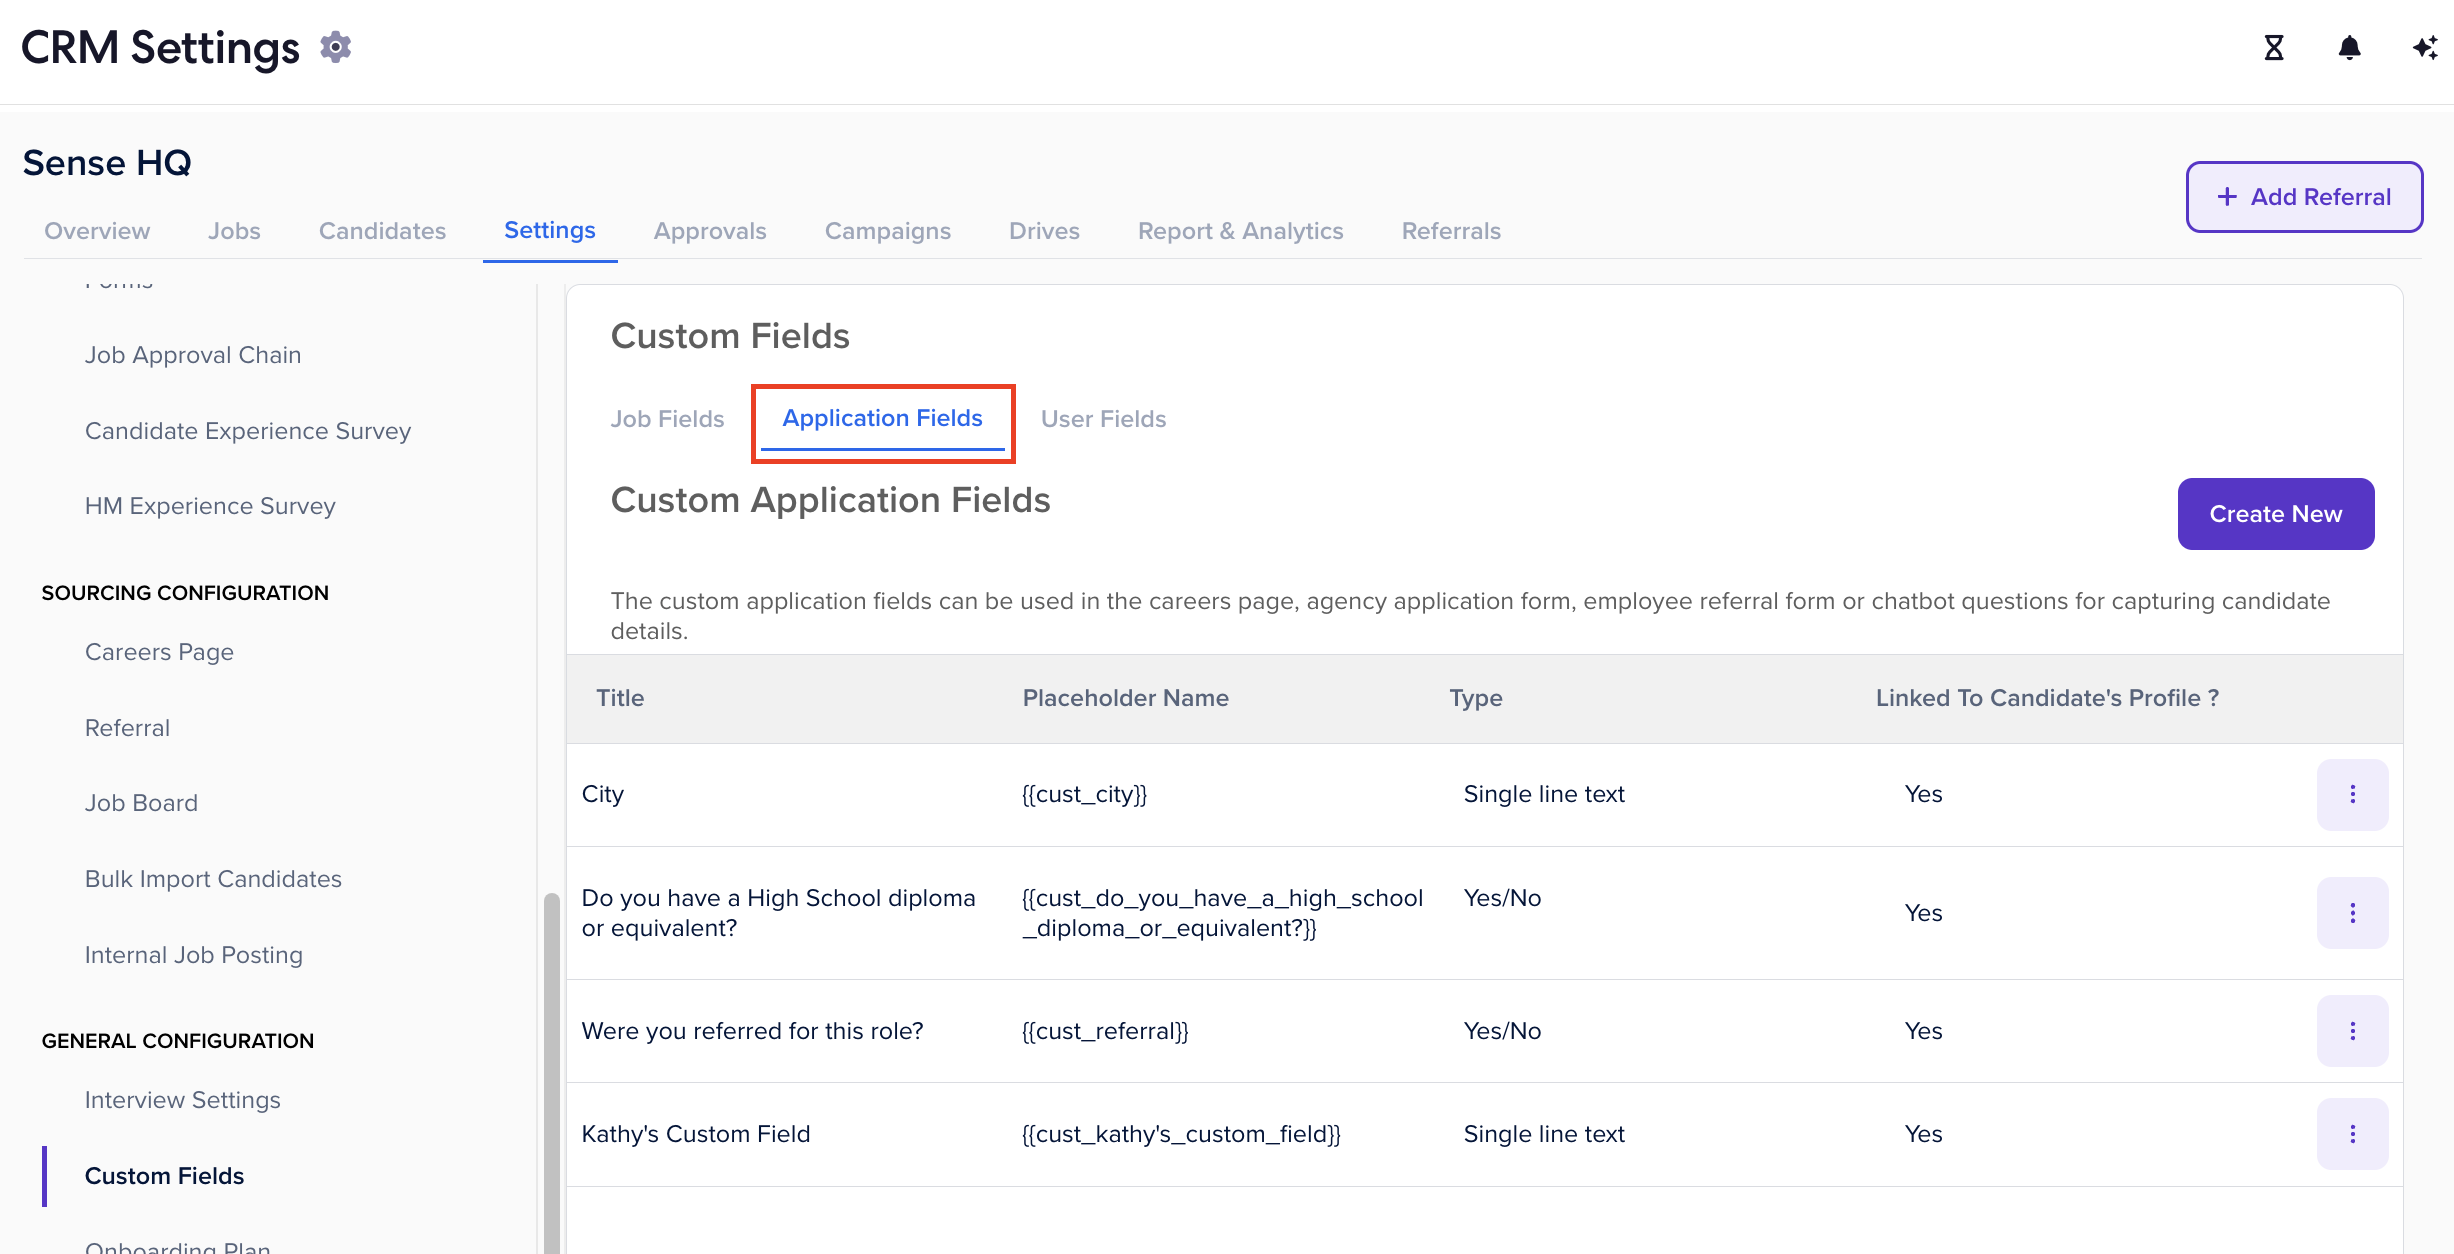
Task: Click {{cust_kathy's_custom_field}} placeholder
Action: point(1181,1134)
